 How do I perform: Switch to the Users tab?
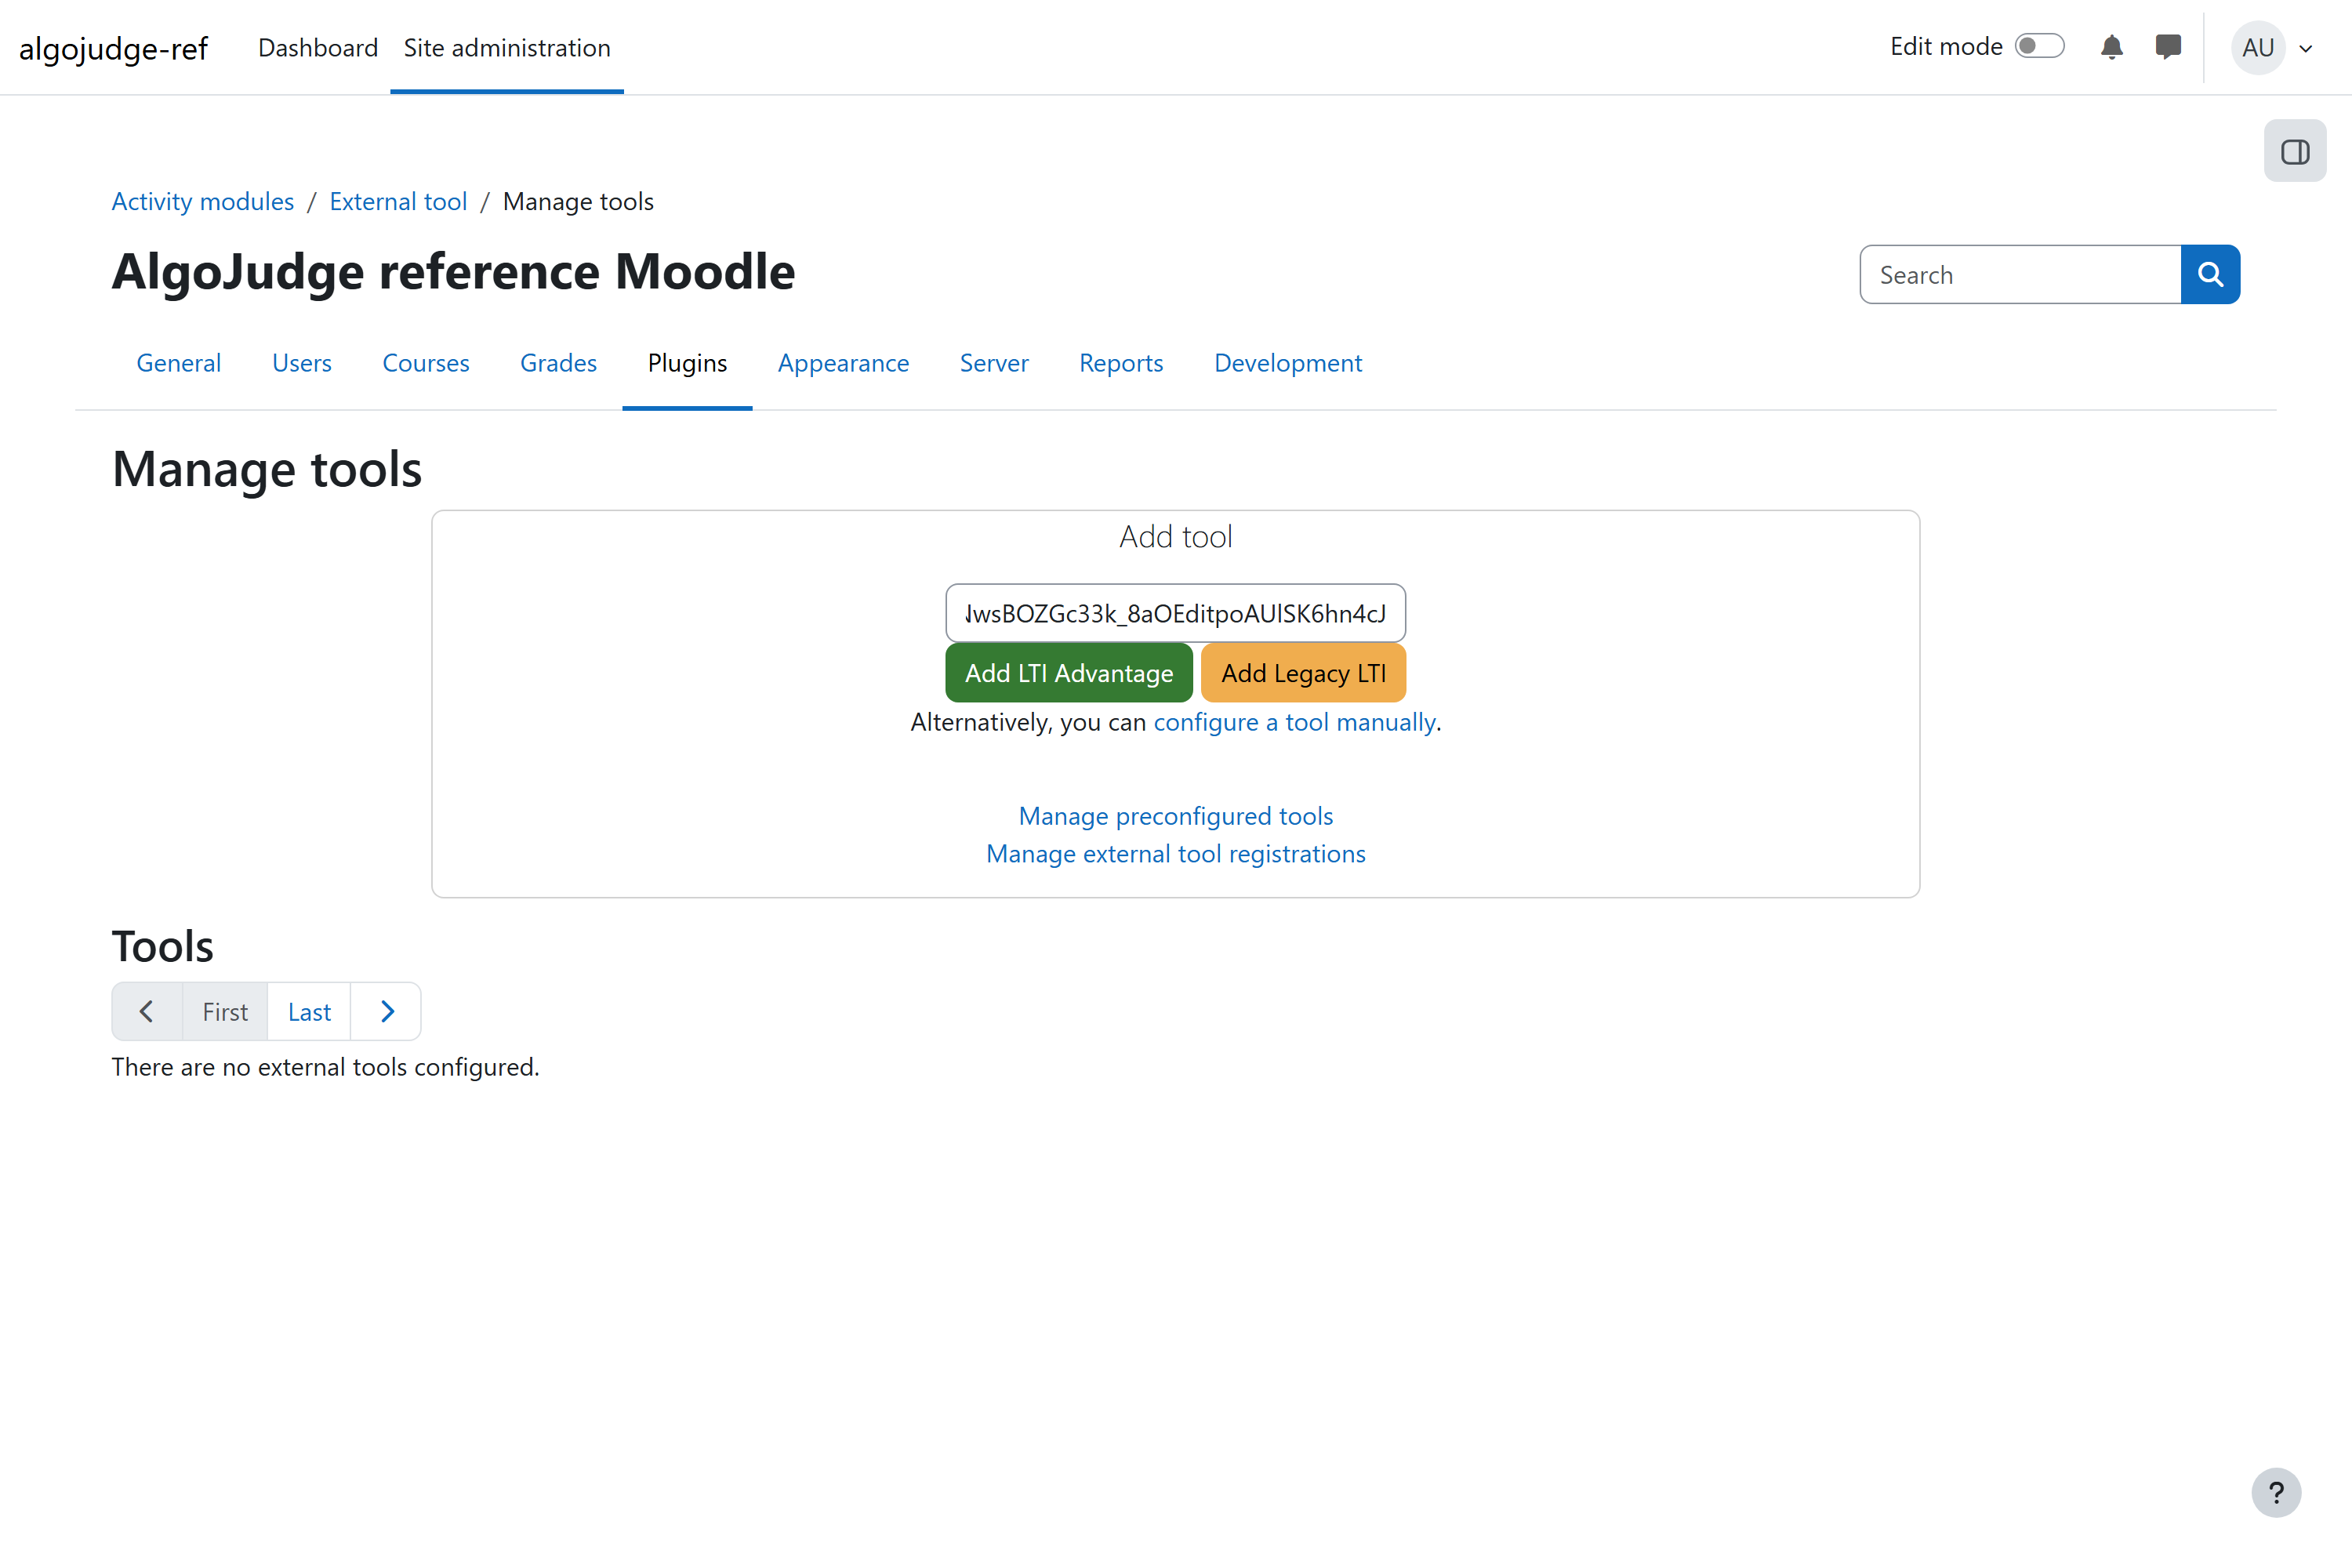pyautogui.click(x=302, y=363)
